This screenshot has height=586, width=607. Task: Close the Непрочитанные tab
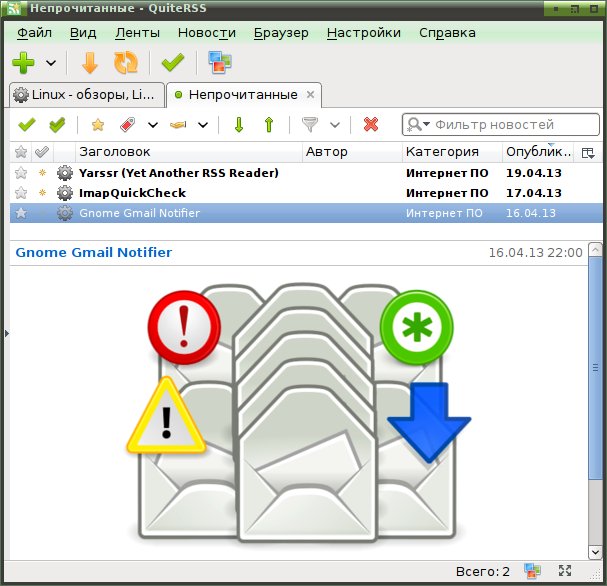click(x=310, y=95)
